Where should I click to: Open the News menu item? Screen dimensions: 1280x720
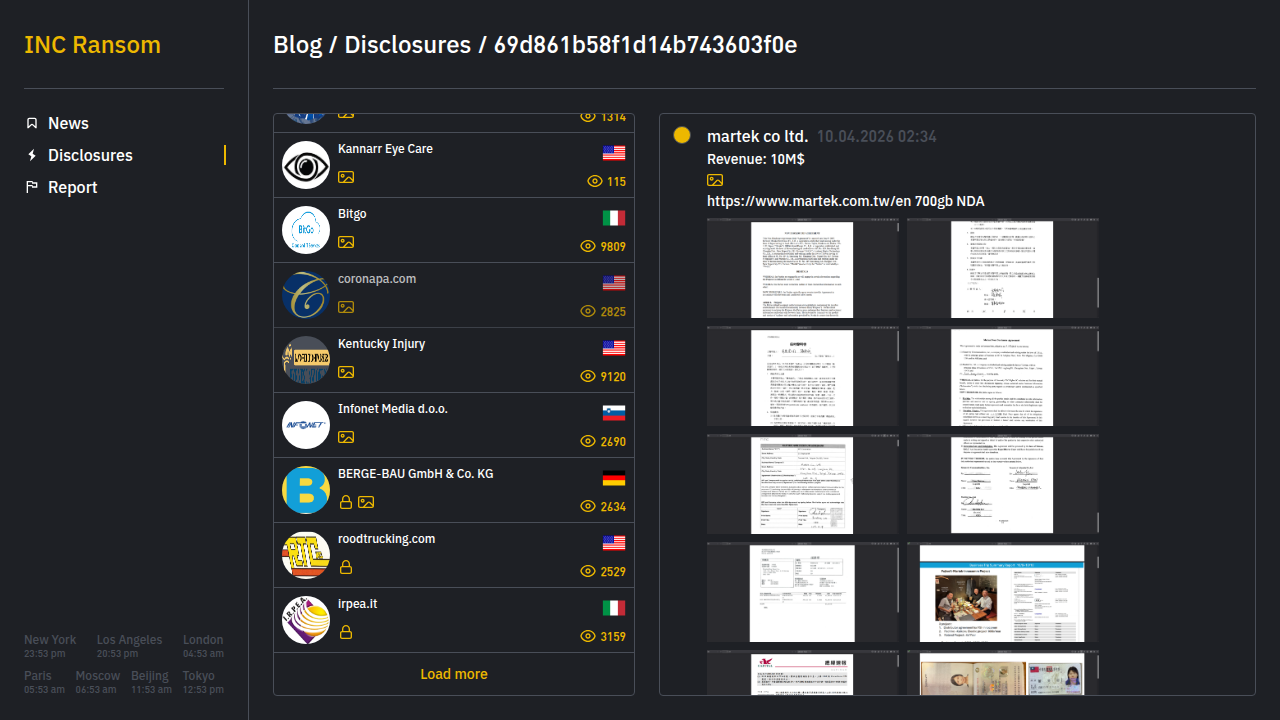point(68,123)
